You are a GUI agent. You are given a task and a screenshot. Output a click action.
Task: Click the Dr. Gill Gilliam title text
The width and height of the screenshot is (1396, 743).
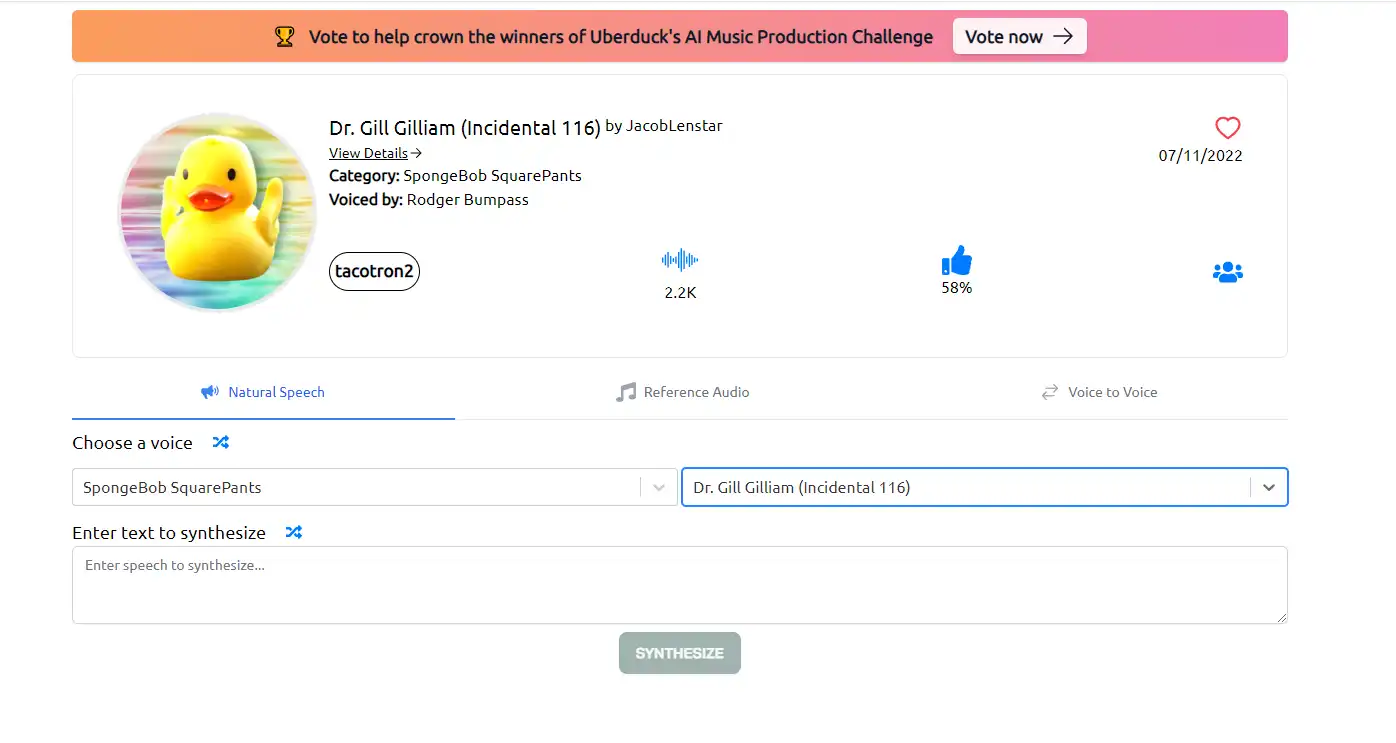(465, 128)
